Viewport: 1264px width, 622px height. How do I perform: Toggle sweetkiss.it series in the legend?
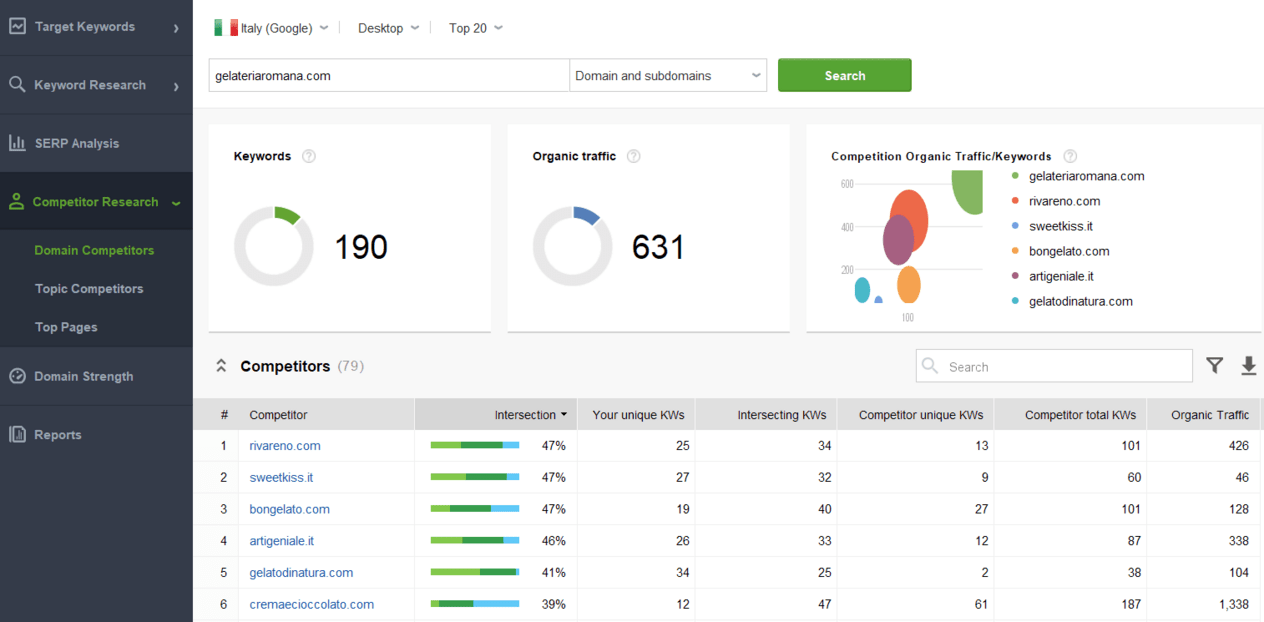coord(1058,225)
